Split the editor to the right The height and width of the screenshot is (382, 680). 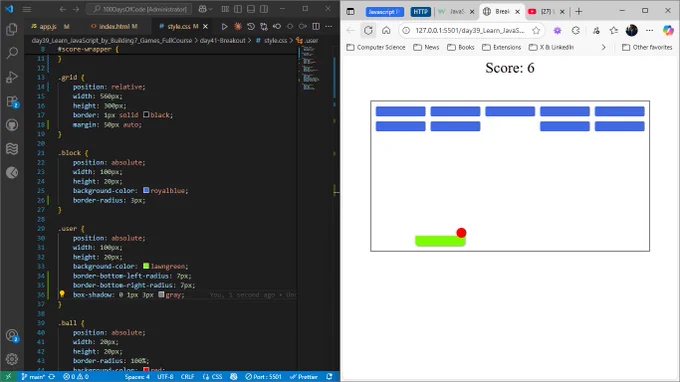tap(316, 26)
